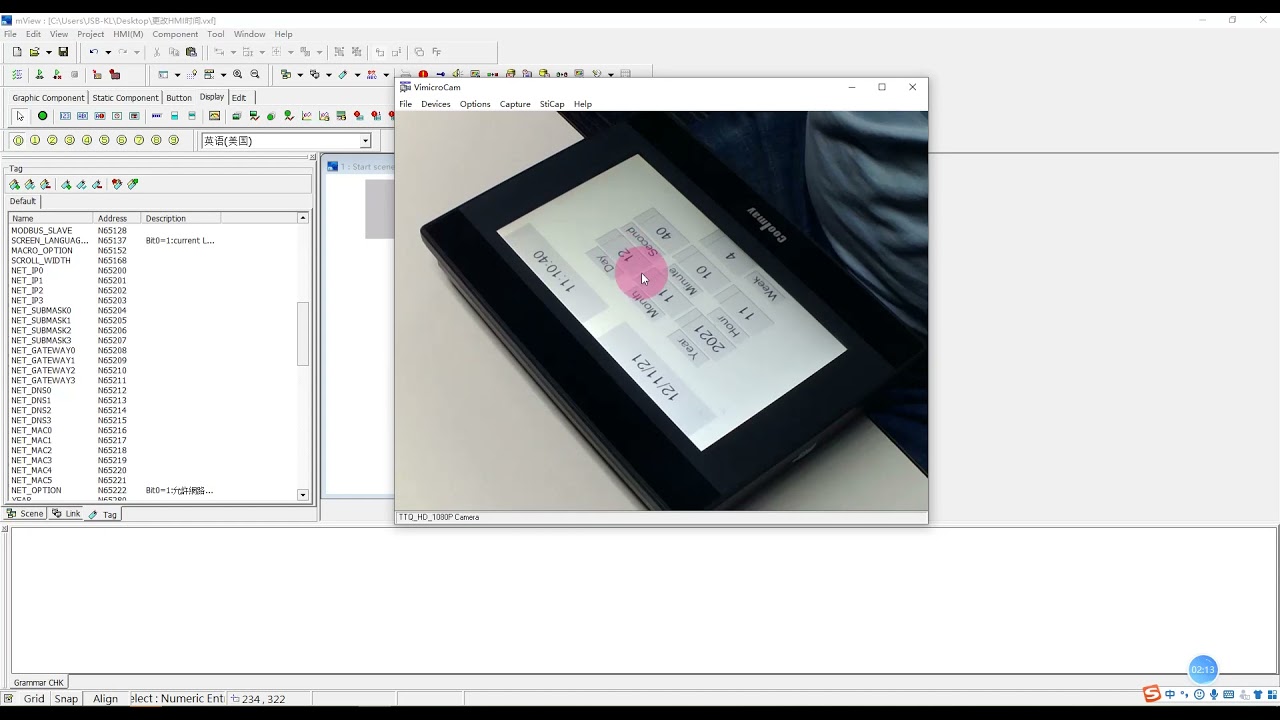Image resolution: width=1280 pixels, height=720 pixels.
Task: Open the Component menu
Action: (175, 34)
